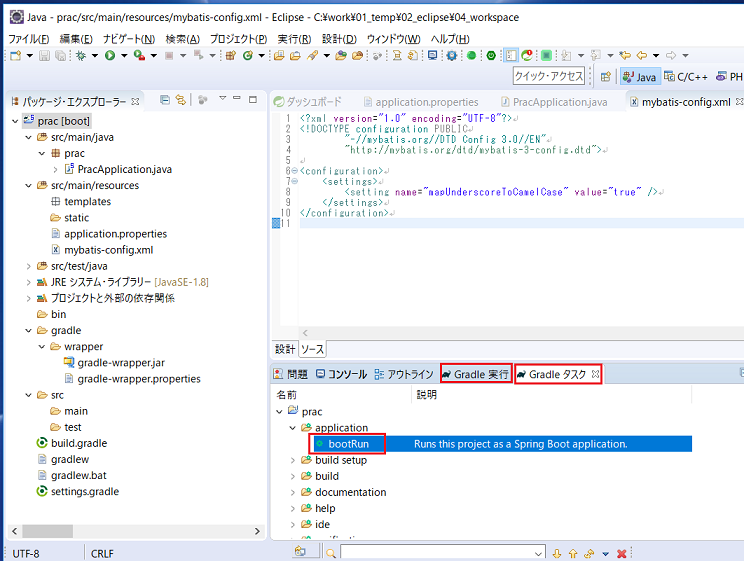Screen dimensions: 744x561
Task: Select mybatis-config.xml in Package Explorer
Action: (109, 250)
